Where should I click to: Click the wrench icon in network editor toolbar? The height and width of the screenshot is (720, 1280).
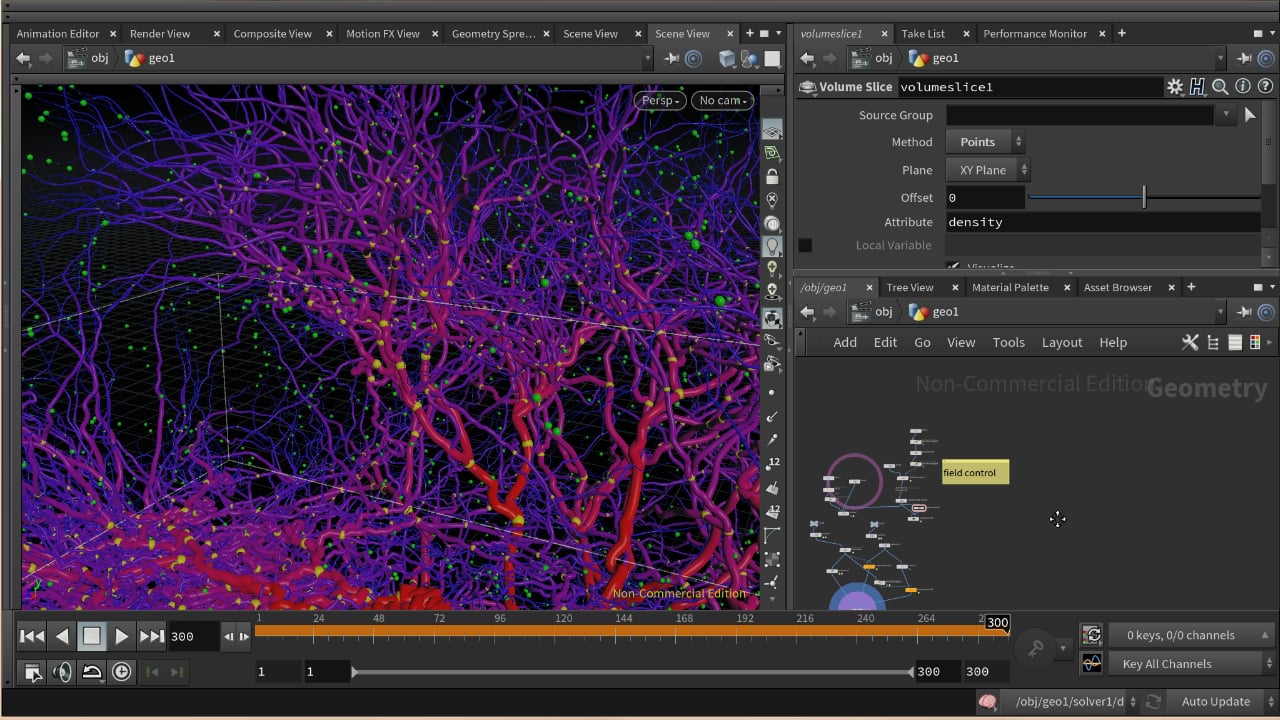tap(1190, 342)
